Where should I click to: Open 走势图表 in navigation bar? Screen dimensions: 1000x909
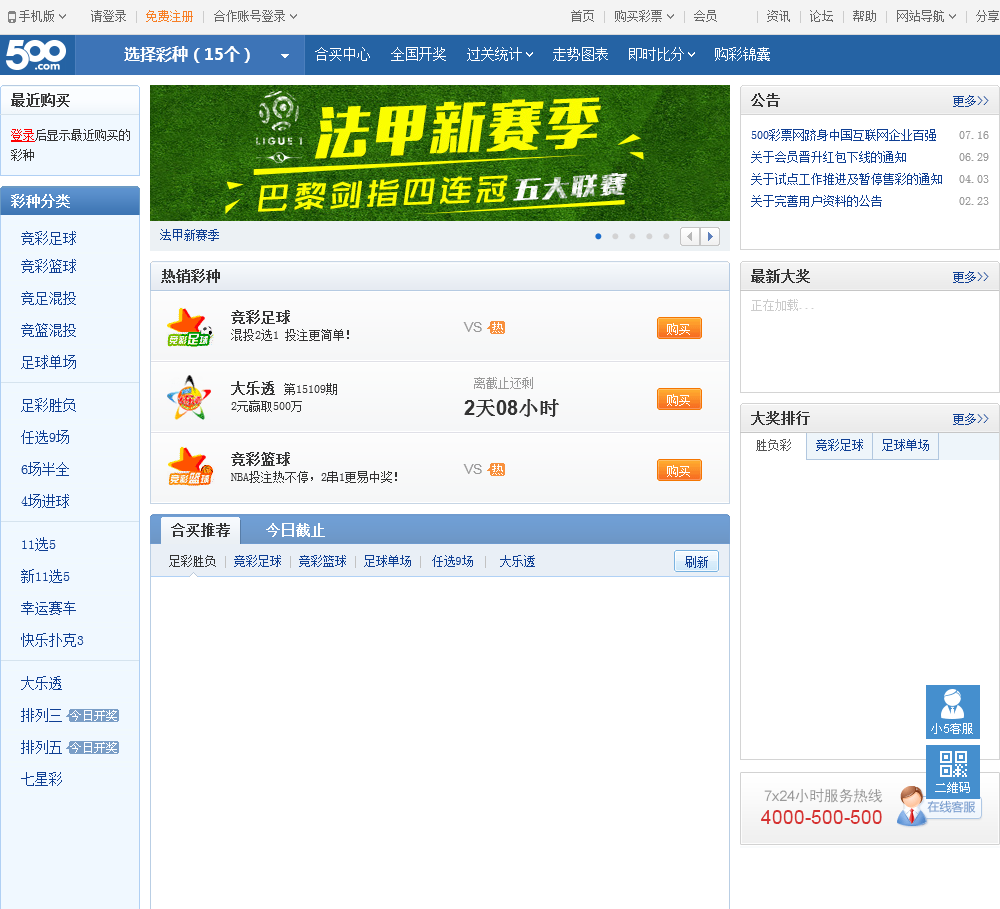[x=580, y=55]
